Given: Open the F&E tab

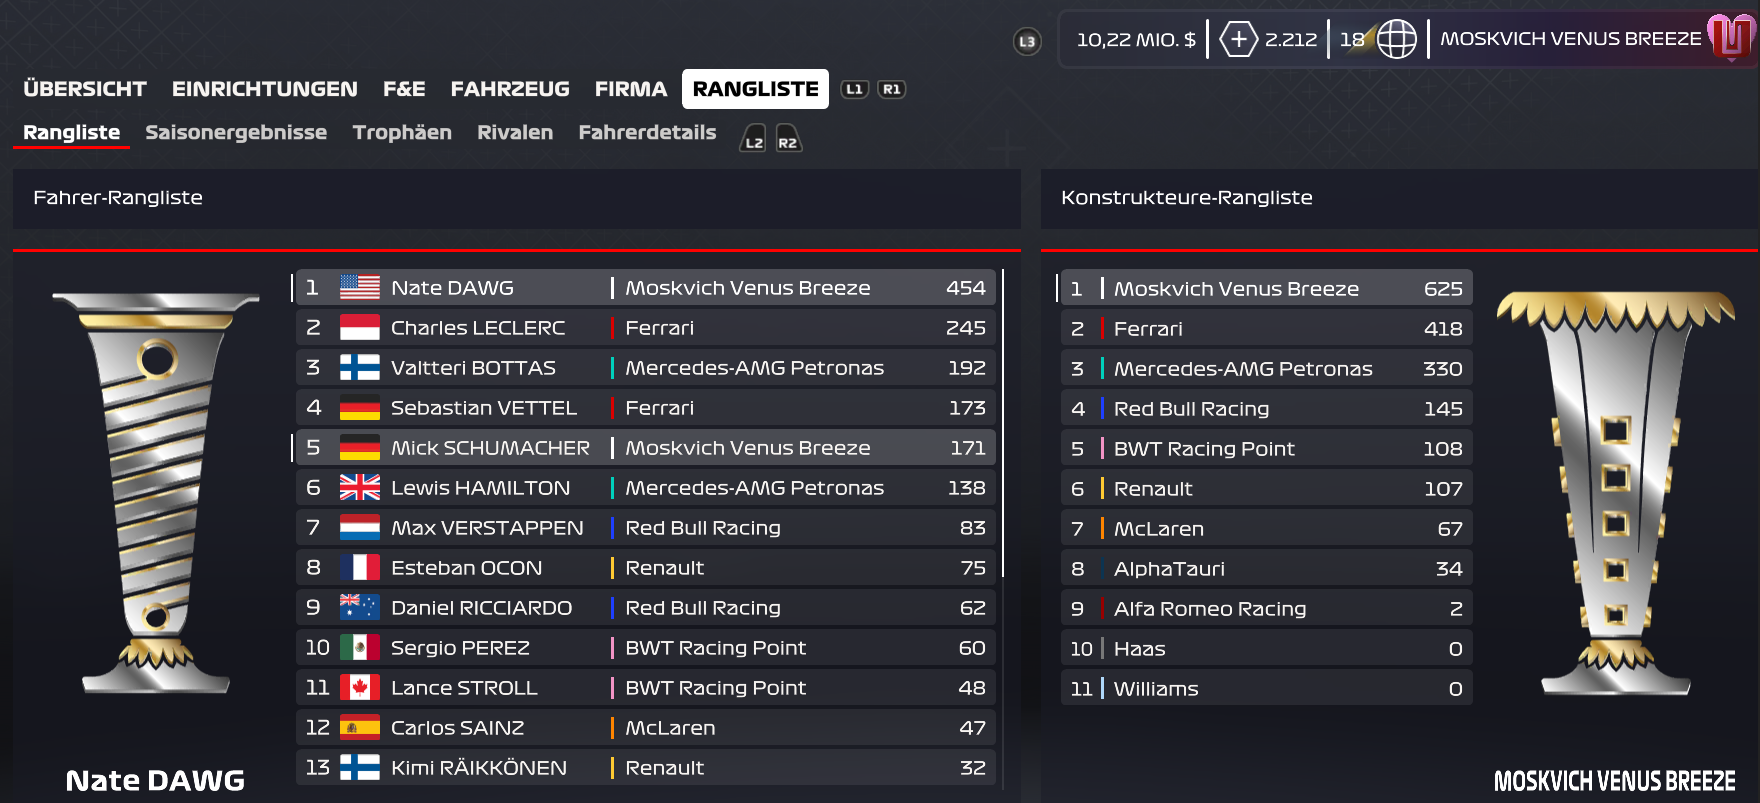Looking at the screenshot, I should [x=404, y=89].
